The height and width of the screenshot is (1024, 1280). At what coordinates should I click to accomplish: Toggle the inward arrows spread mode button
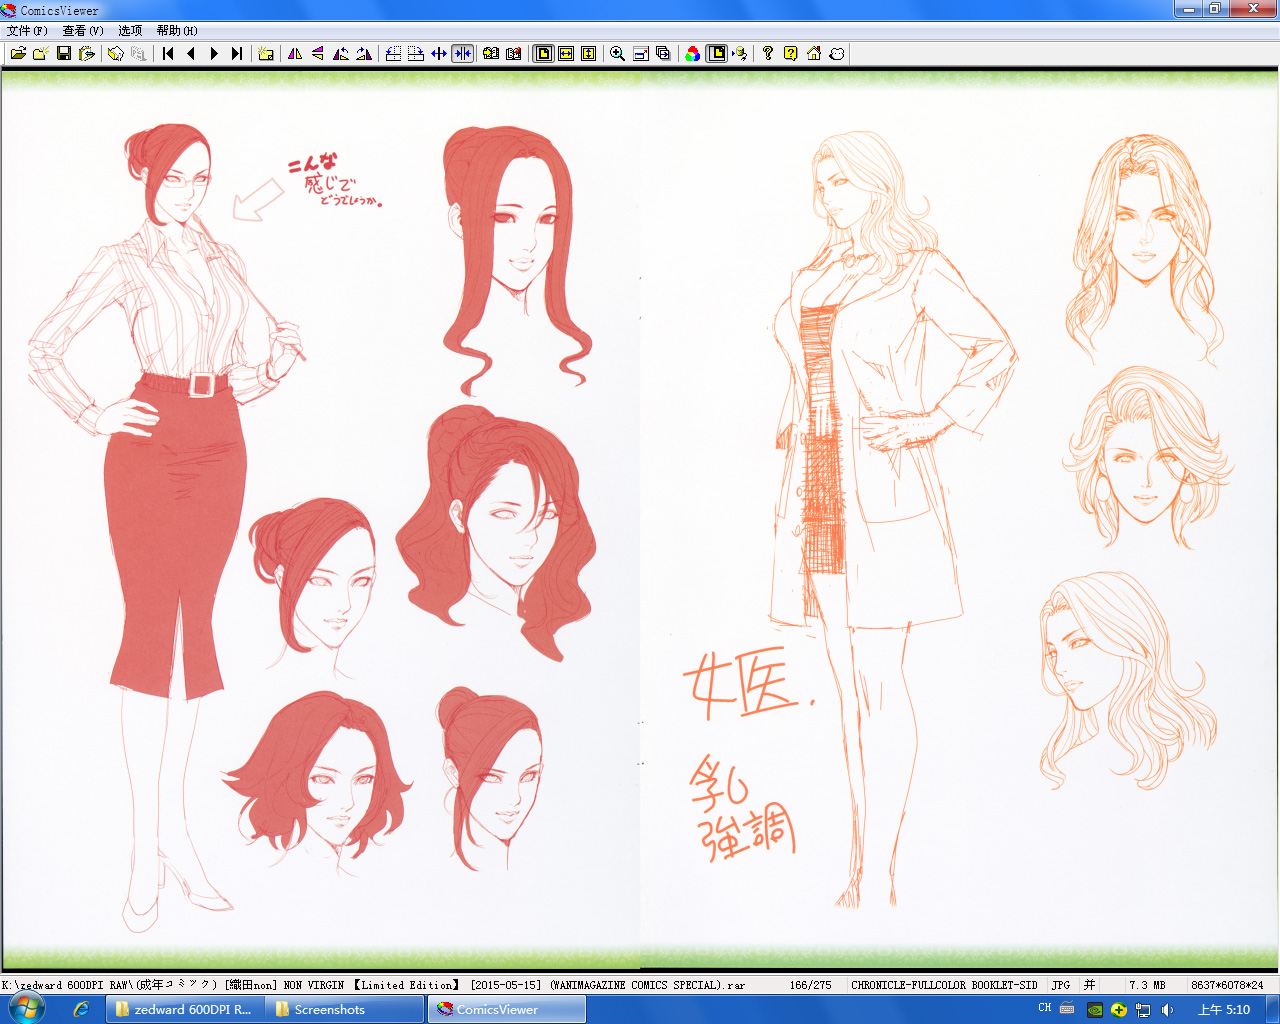tap(462, 54)
